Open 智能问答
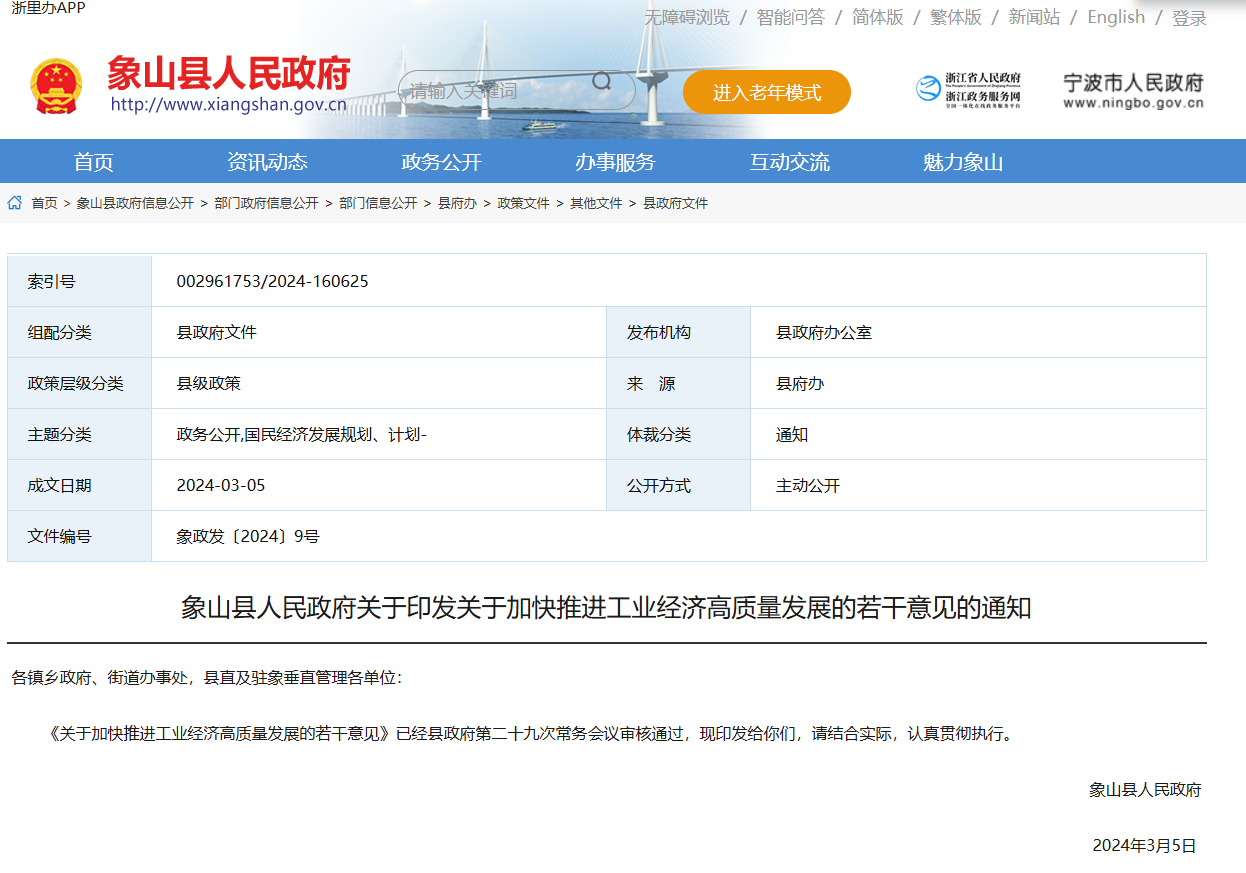 [789, 17]
